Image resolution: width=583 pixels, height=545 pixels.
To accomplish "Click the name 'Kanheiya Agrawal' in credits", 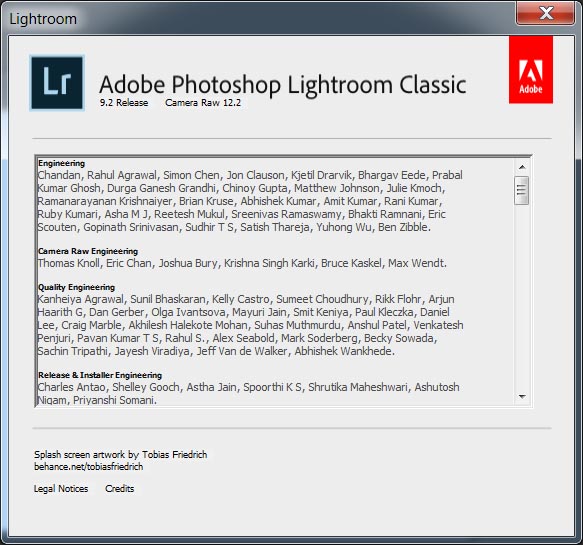I will coord(81,299).
